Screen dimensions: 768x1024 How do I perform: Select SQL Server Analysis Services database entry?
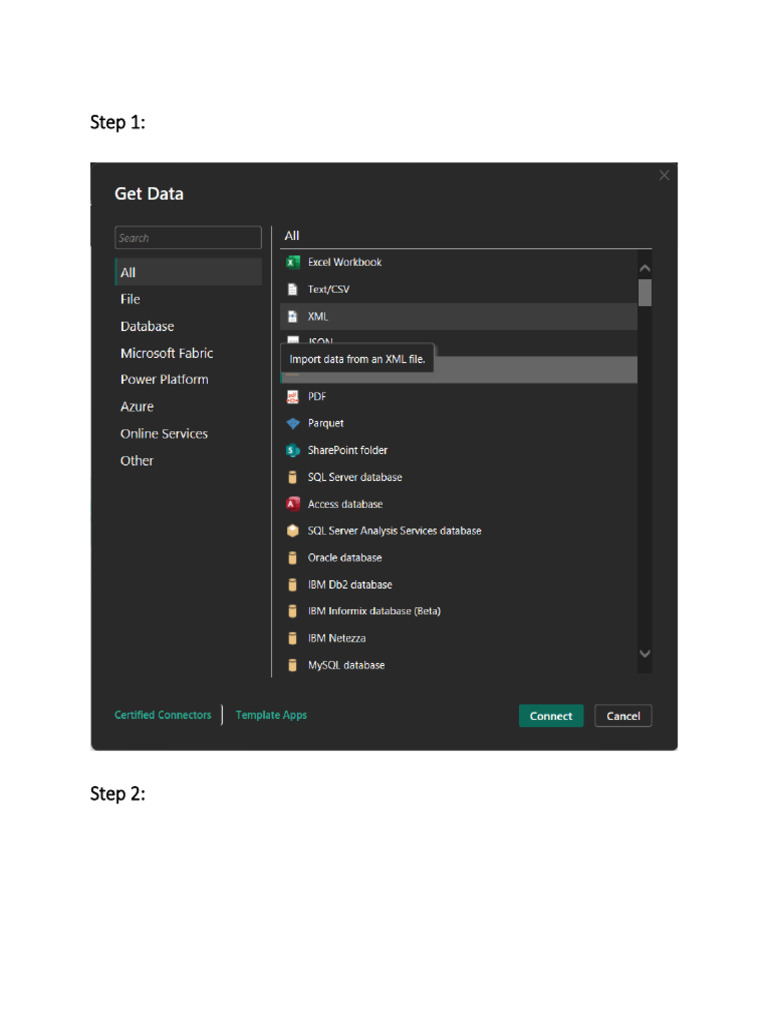click(459, 531)
